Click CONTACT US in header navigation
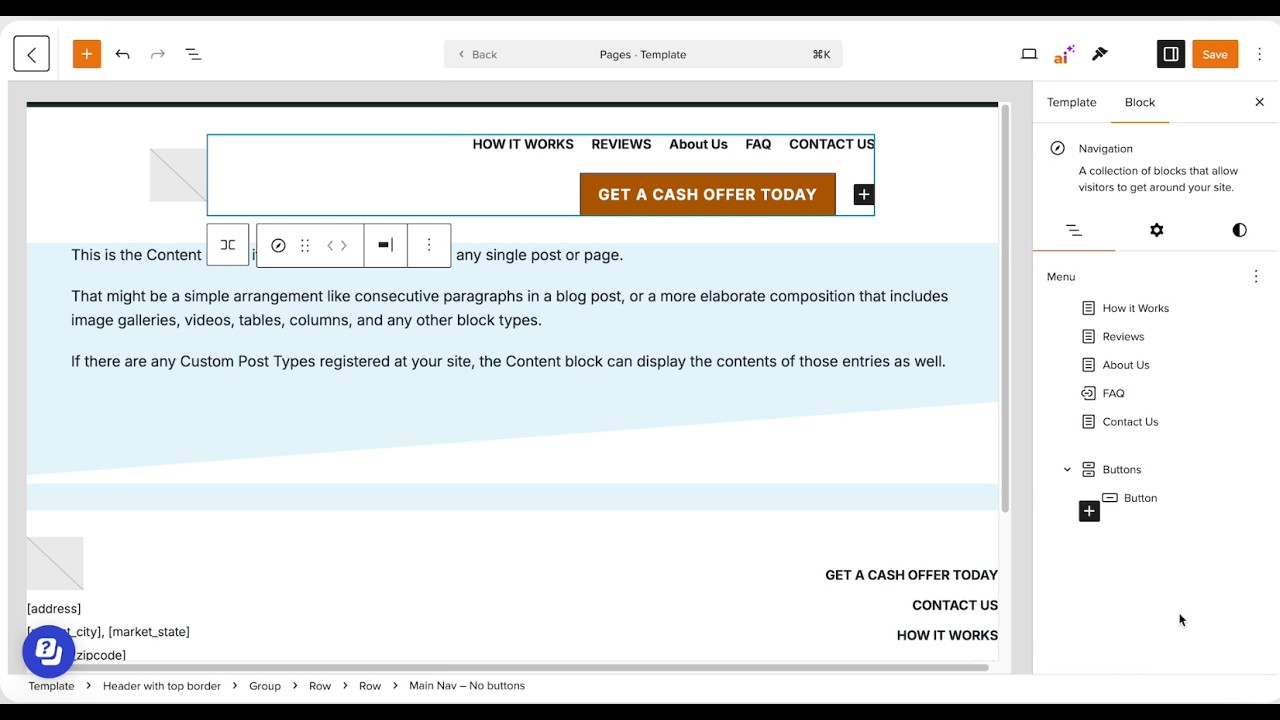This screenshot has width=1280, height=720. coord(832,144)
